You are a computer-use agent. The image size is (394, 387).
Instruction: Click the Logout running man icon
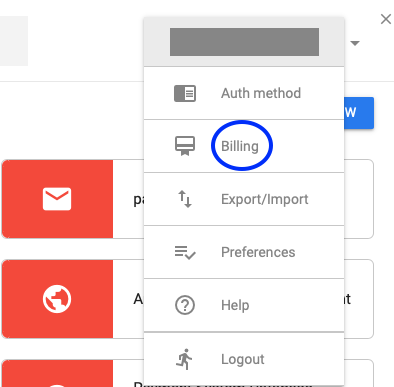[184, 359]
